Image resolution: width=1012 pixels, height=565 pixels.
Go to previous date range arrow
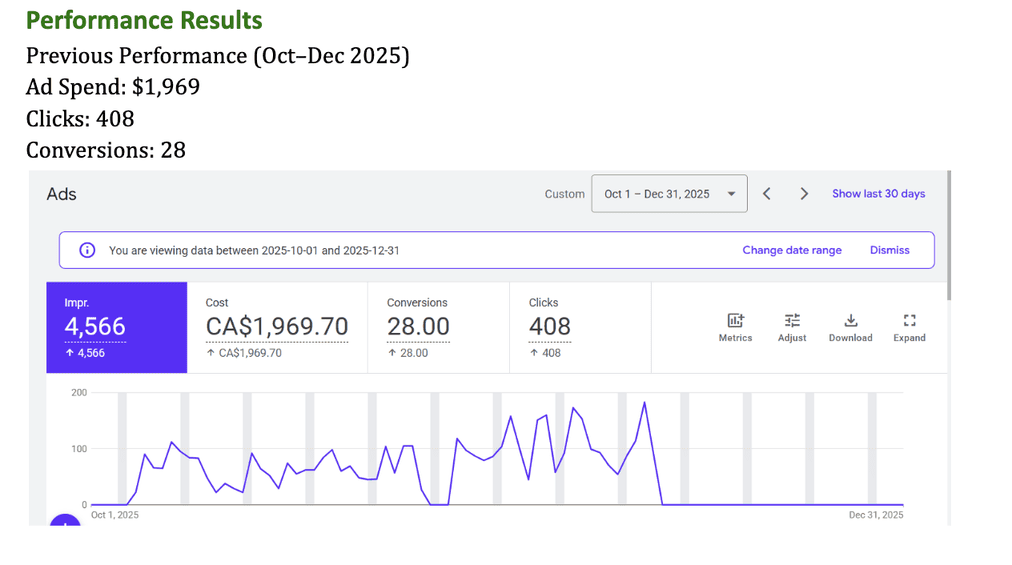click(767, 194)
